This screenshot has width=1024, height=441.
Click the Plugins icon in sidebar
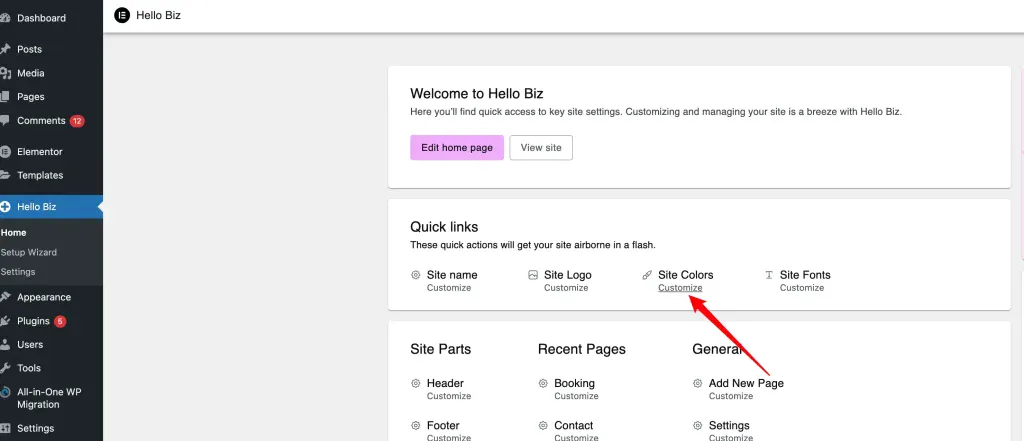click(5, 321)
